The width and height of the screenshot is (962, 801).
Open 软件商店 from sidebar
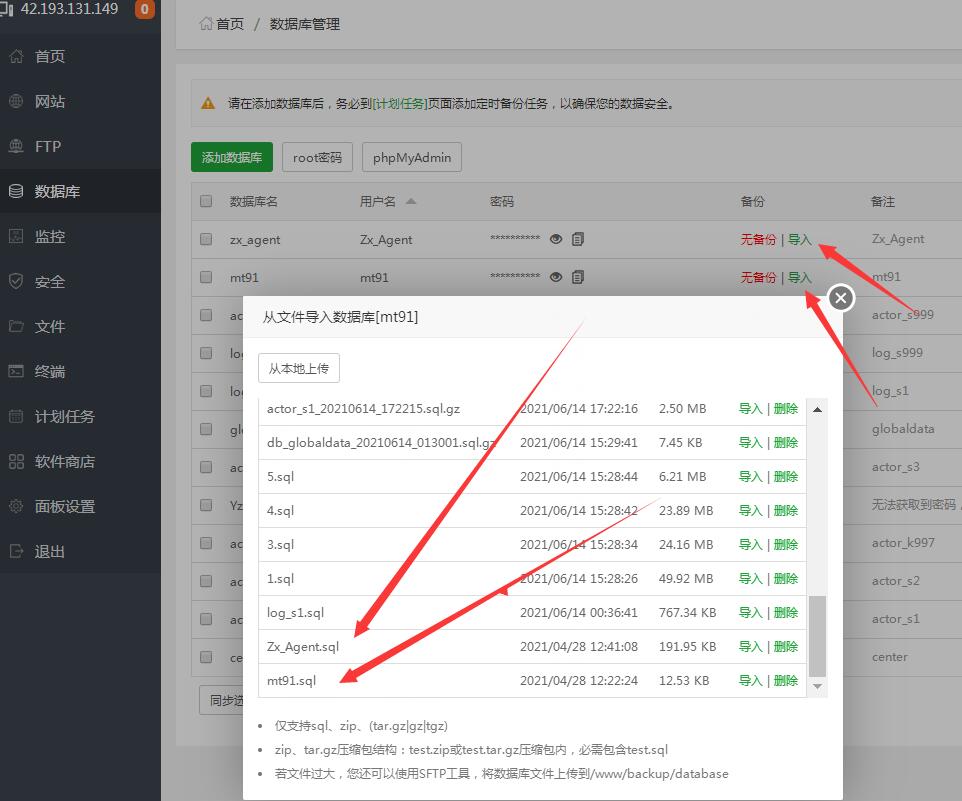coord(64,462)
